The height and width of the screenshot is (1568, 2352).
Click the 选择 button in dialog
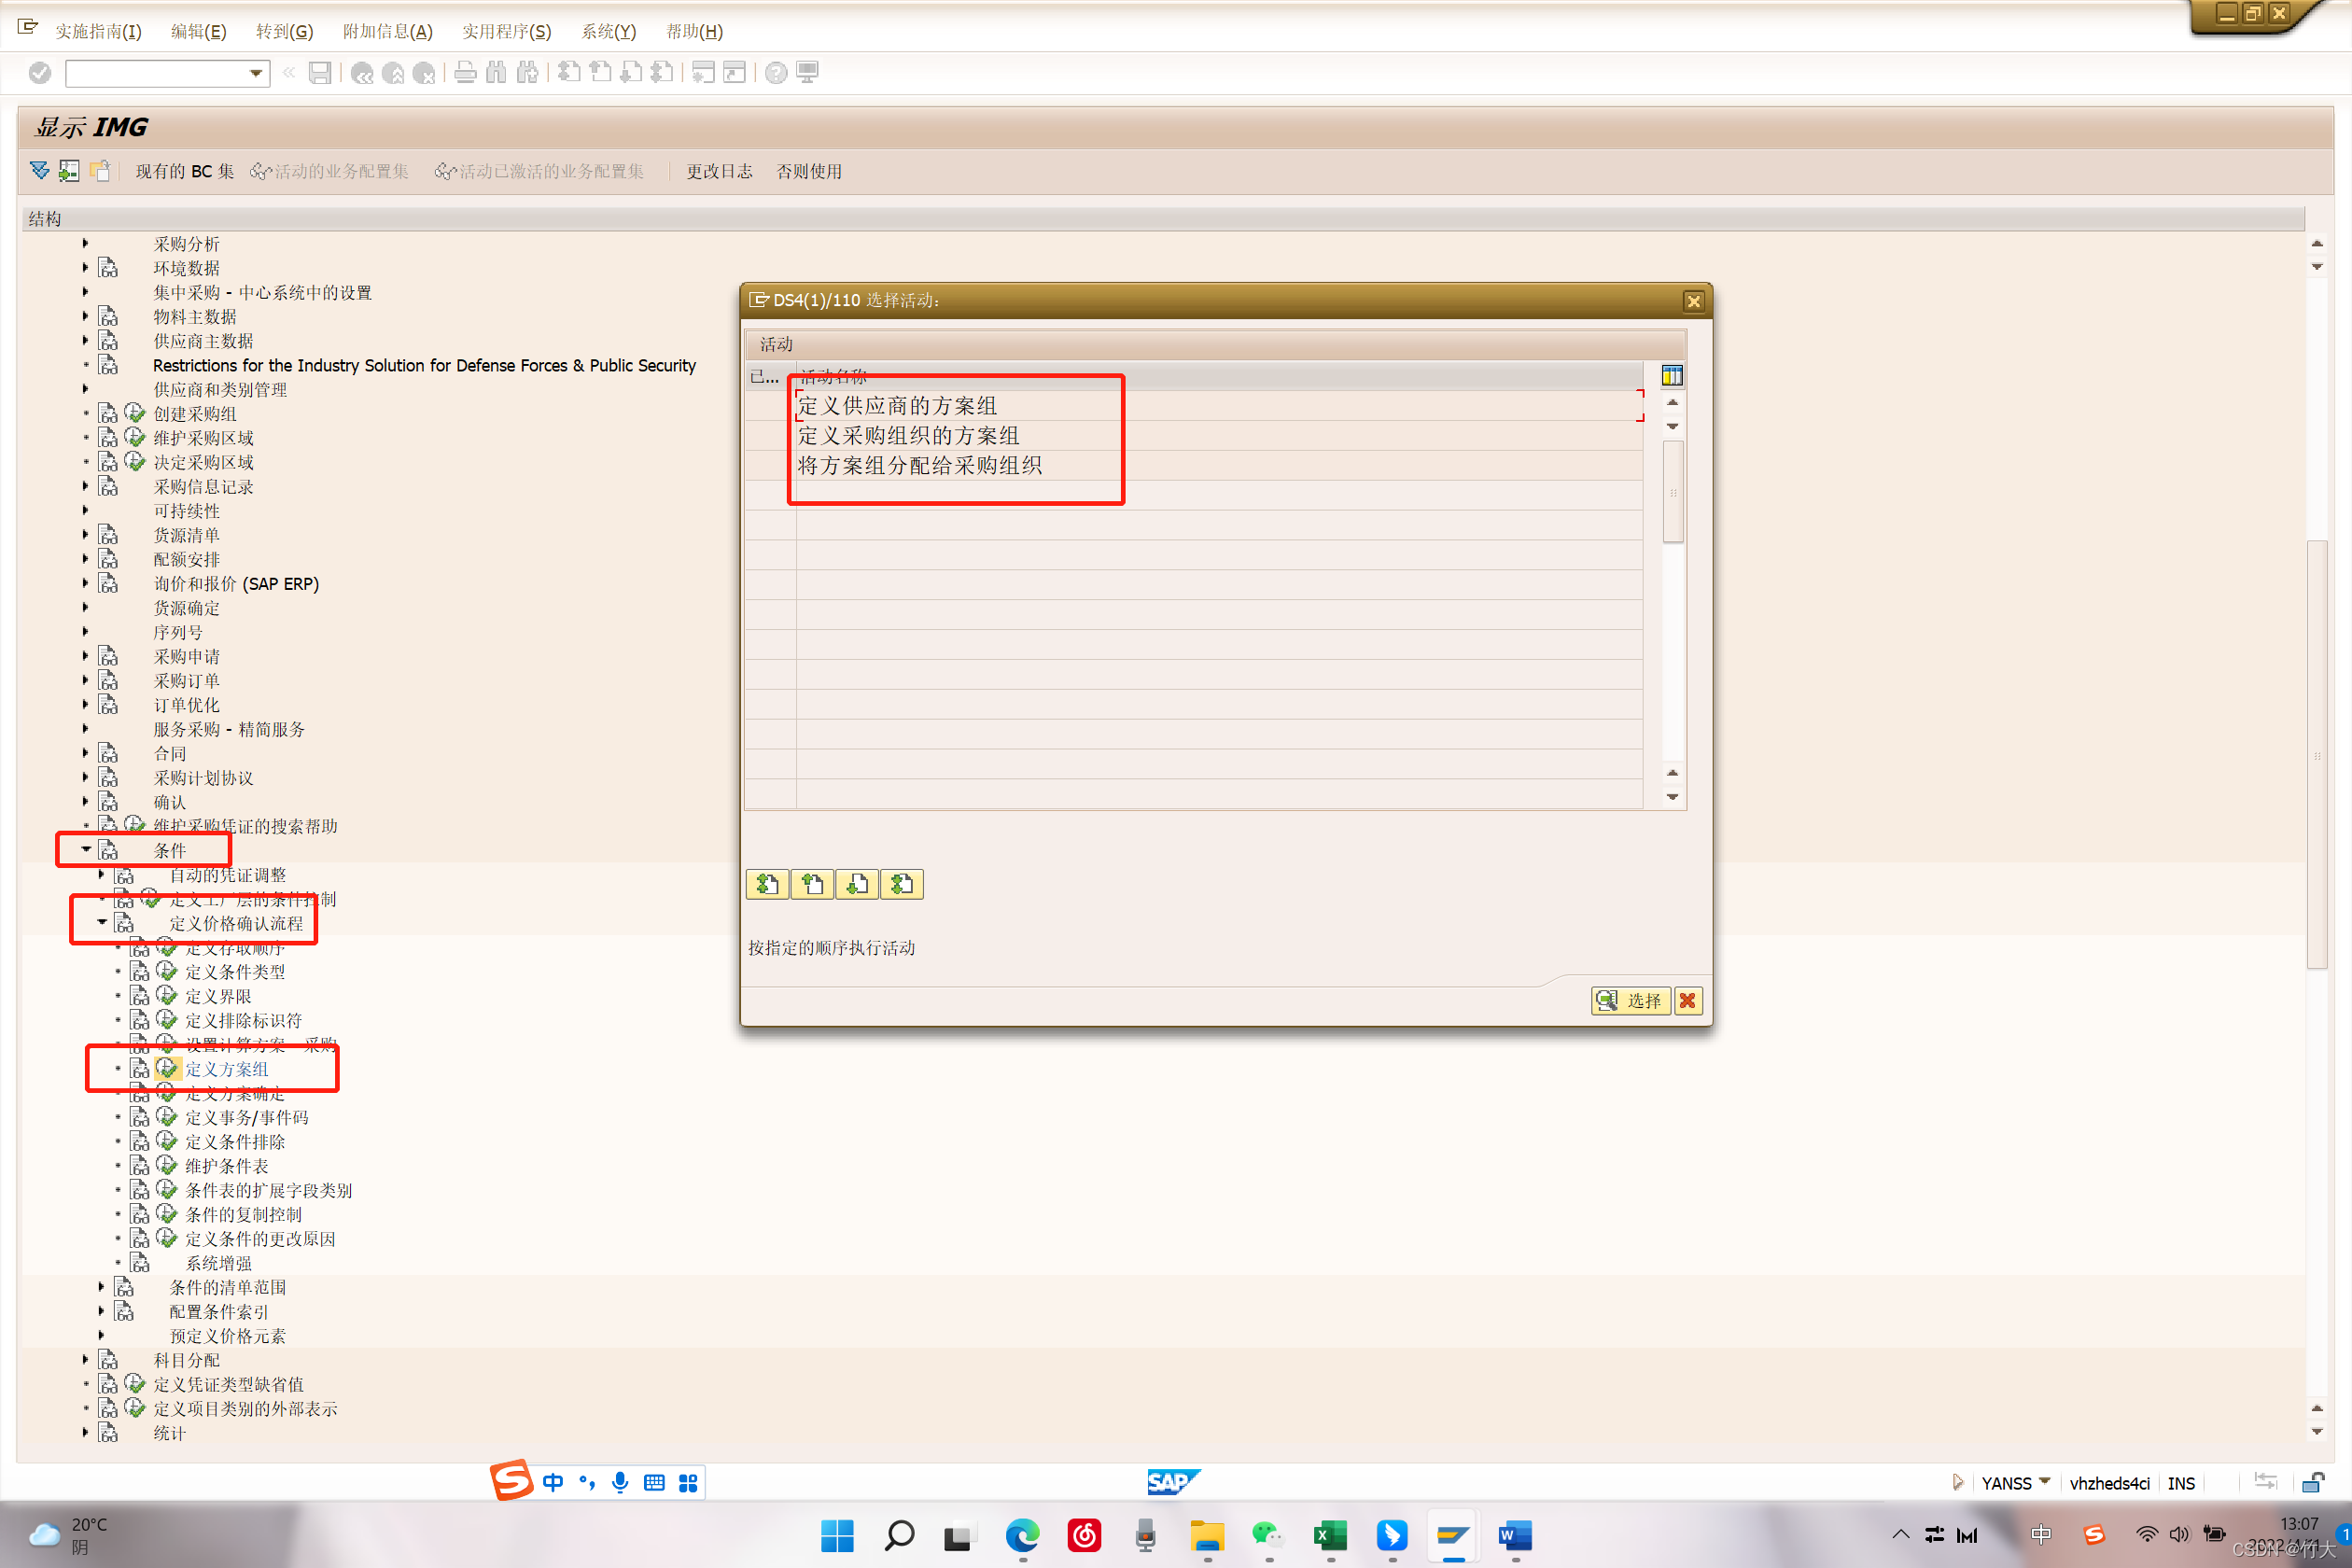(1630, 1000)
